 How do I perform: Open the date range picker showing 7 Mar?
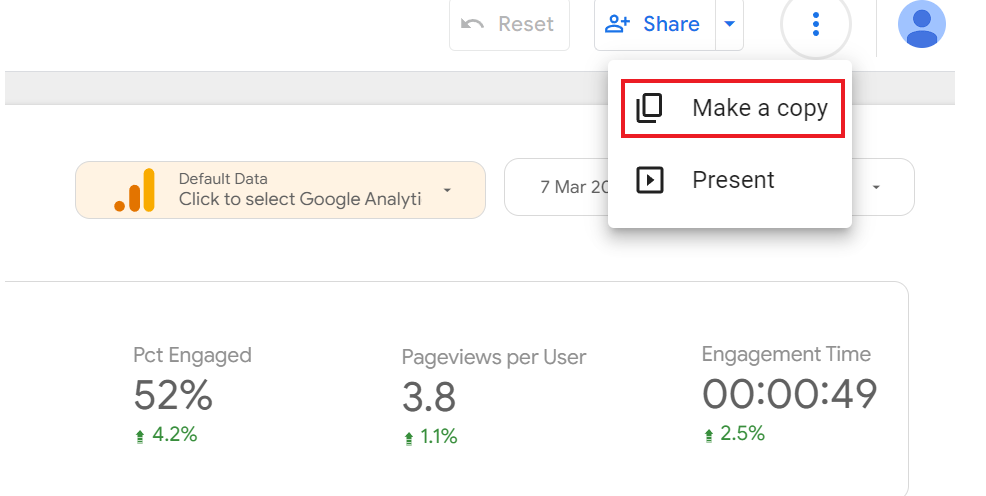[709, 187]
